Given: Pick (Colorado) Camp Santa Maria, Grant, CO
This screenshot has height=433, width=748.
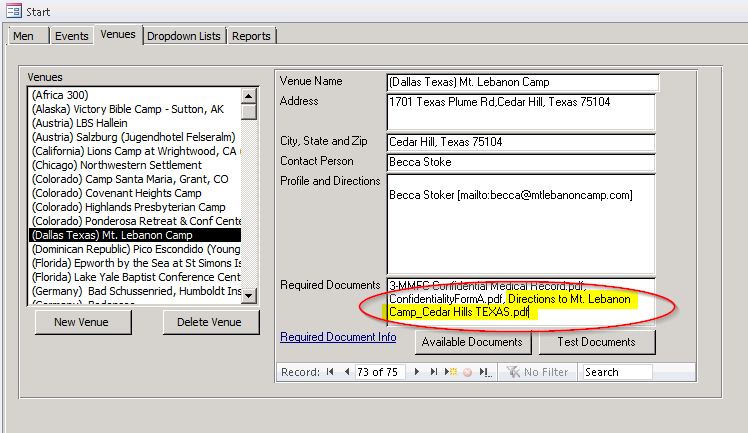Looking at the screenshot, I should click(135, 179).
